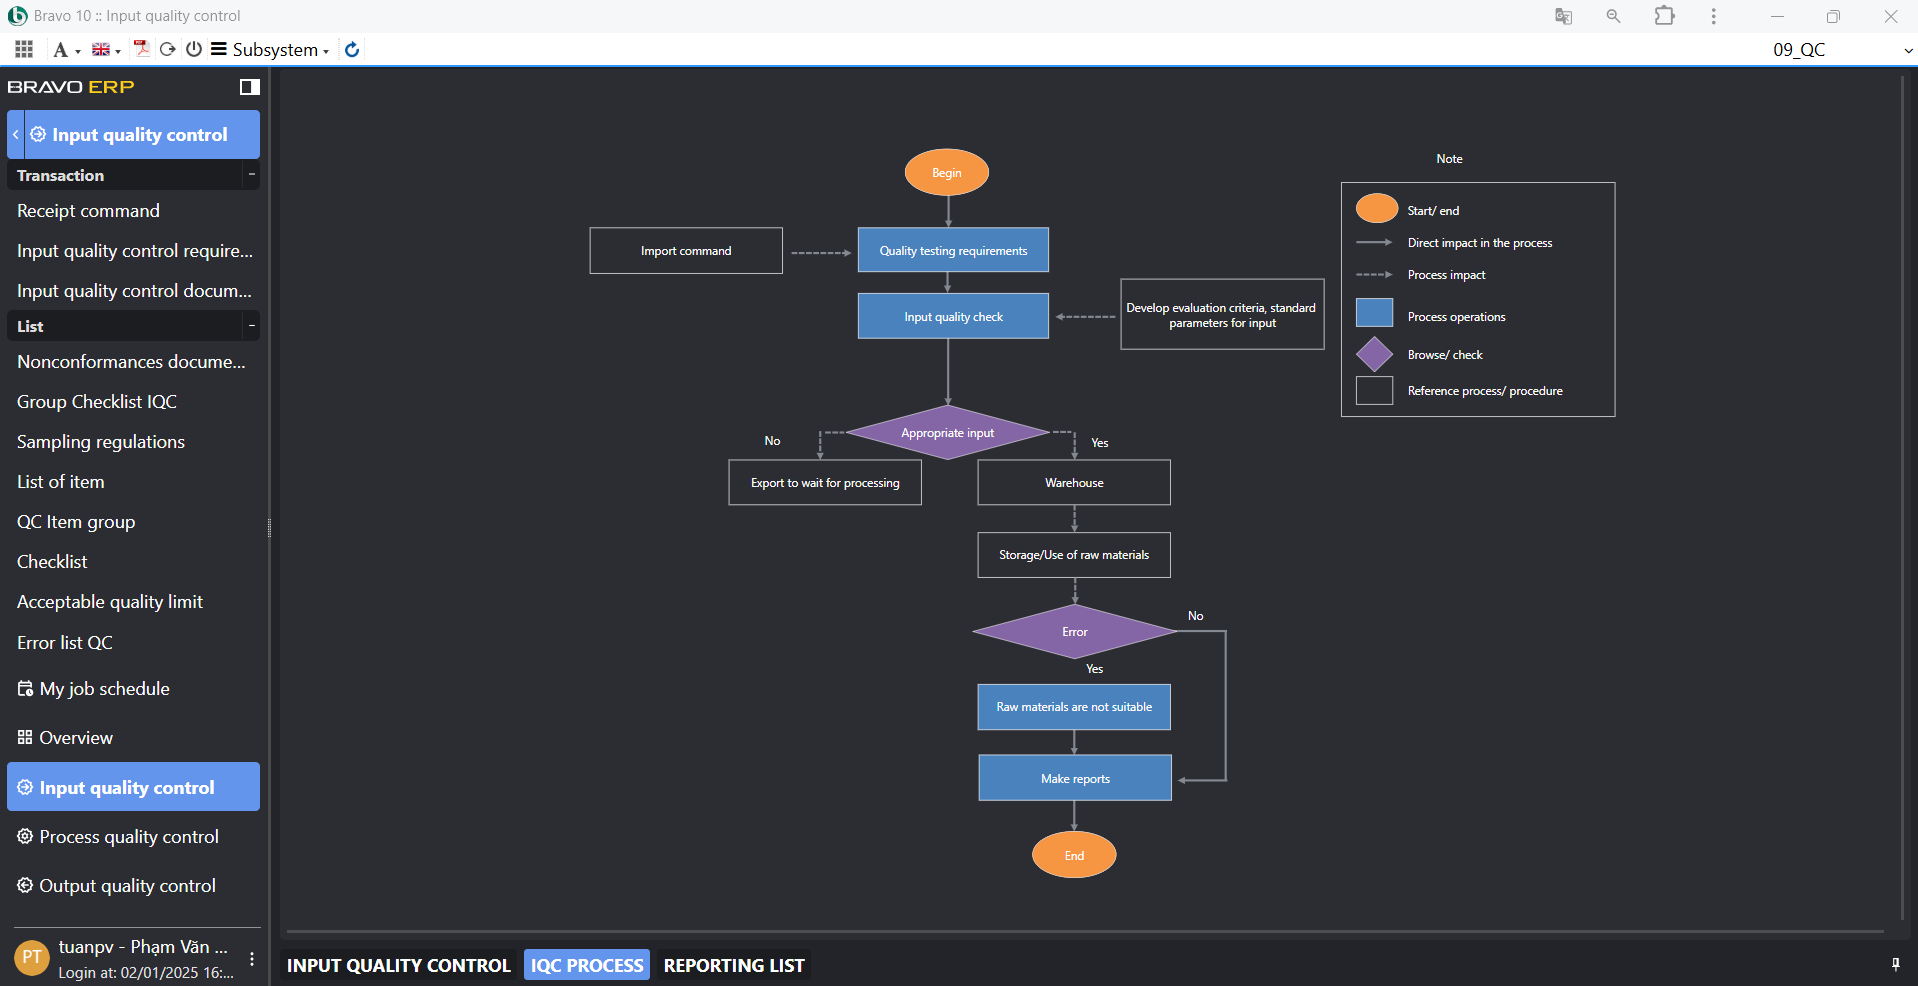Open the browser extensions puzzle icon

coord(1664,16)
